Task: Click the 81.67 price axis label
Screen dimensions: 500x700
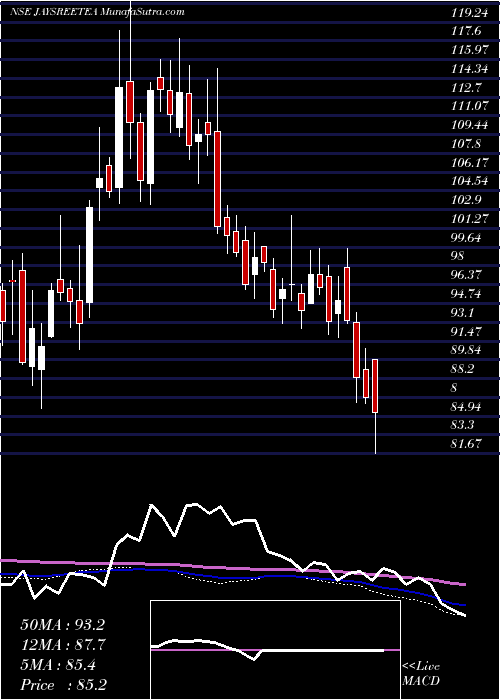Action: click(467, 443)
